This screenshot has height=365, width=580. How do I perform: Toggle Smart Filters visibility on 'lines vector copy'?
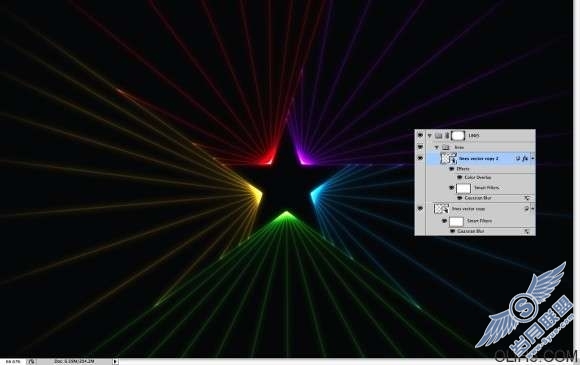point(445,221)
